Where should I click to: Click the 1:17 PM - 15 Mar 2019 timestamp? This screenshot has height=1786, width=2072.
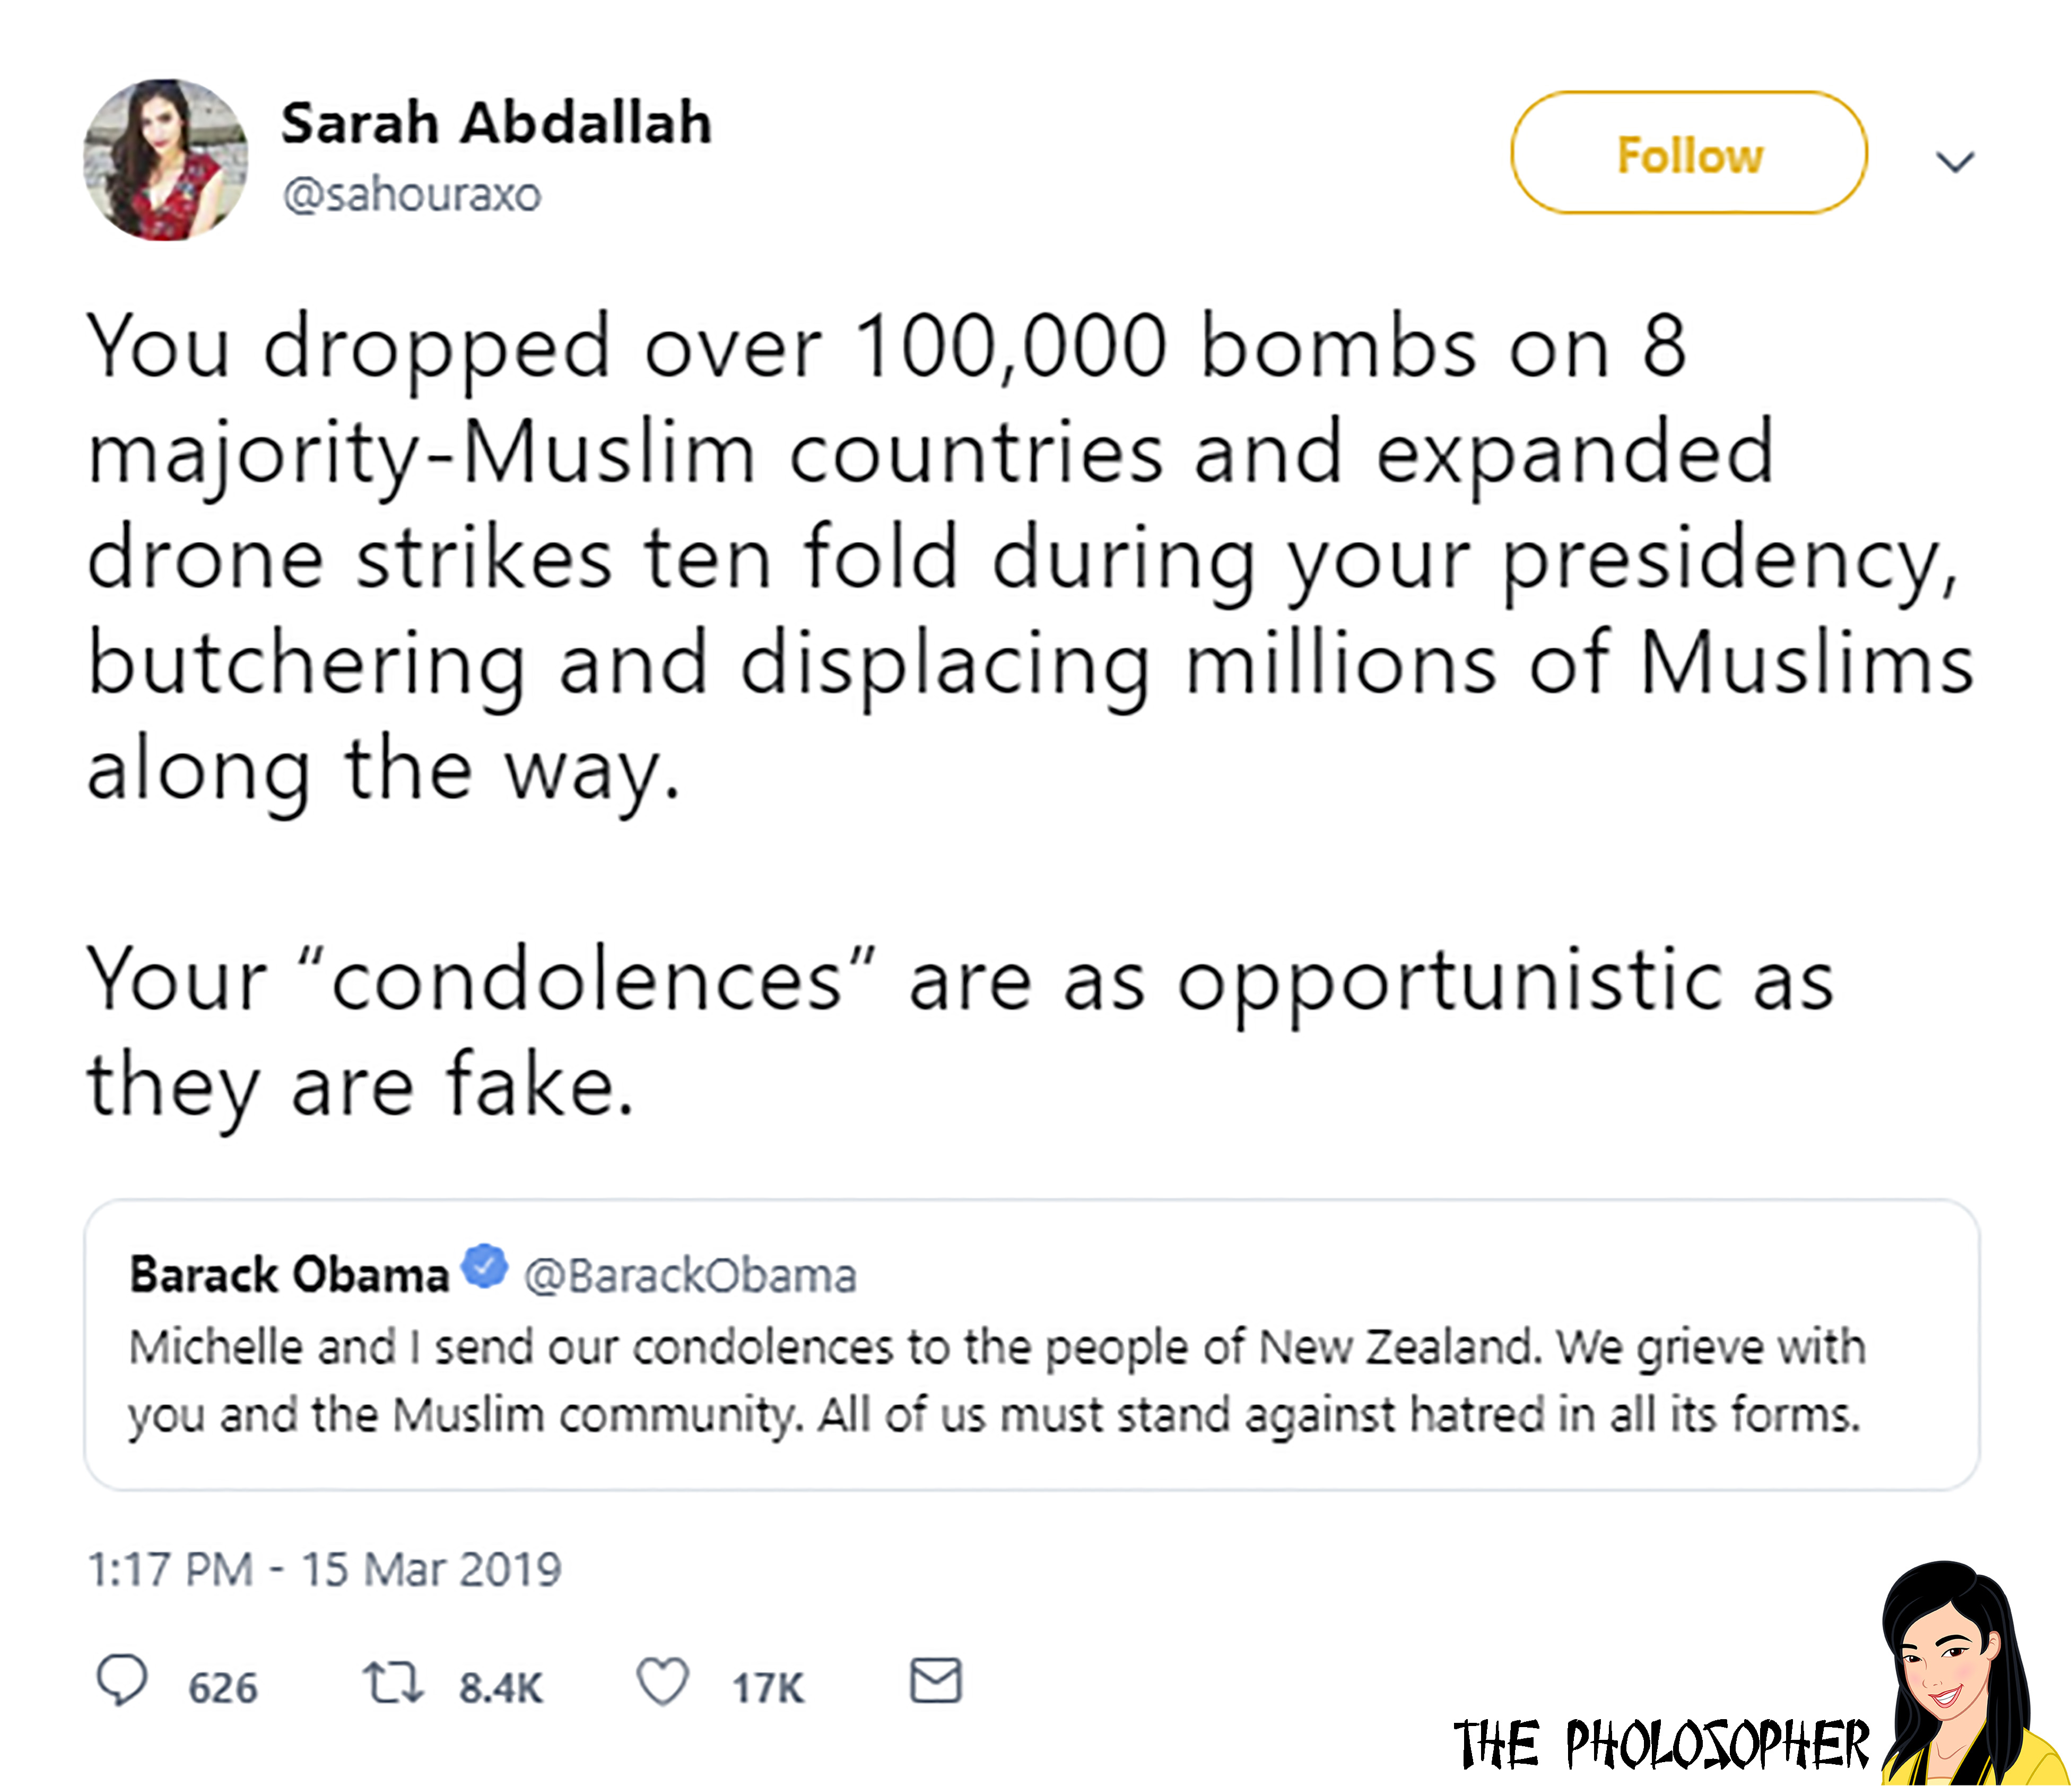(324, 1569)
